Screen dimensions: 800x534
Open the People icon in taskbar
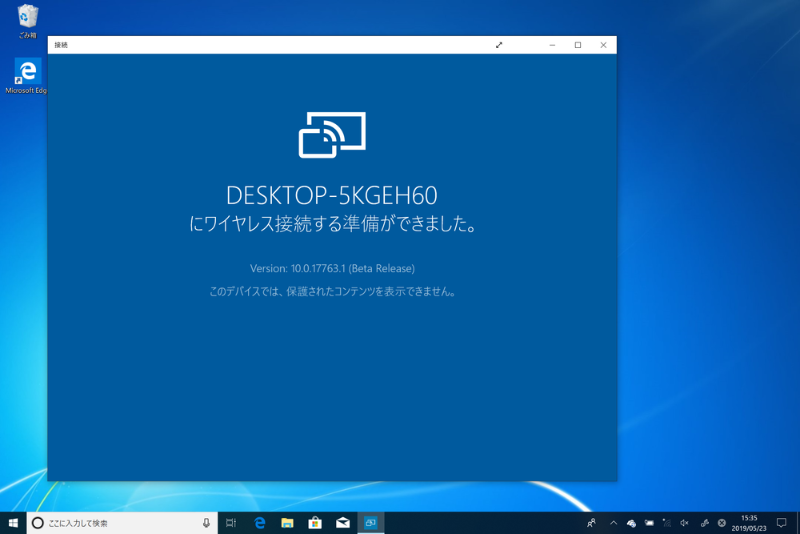tap(591, 523)
